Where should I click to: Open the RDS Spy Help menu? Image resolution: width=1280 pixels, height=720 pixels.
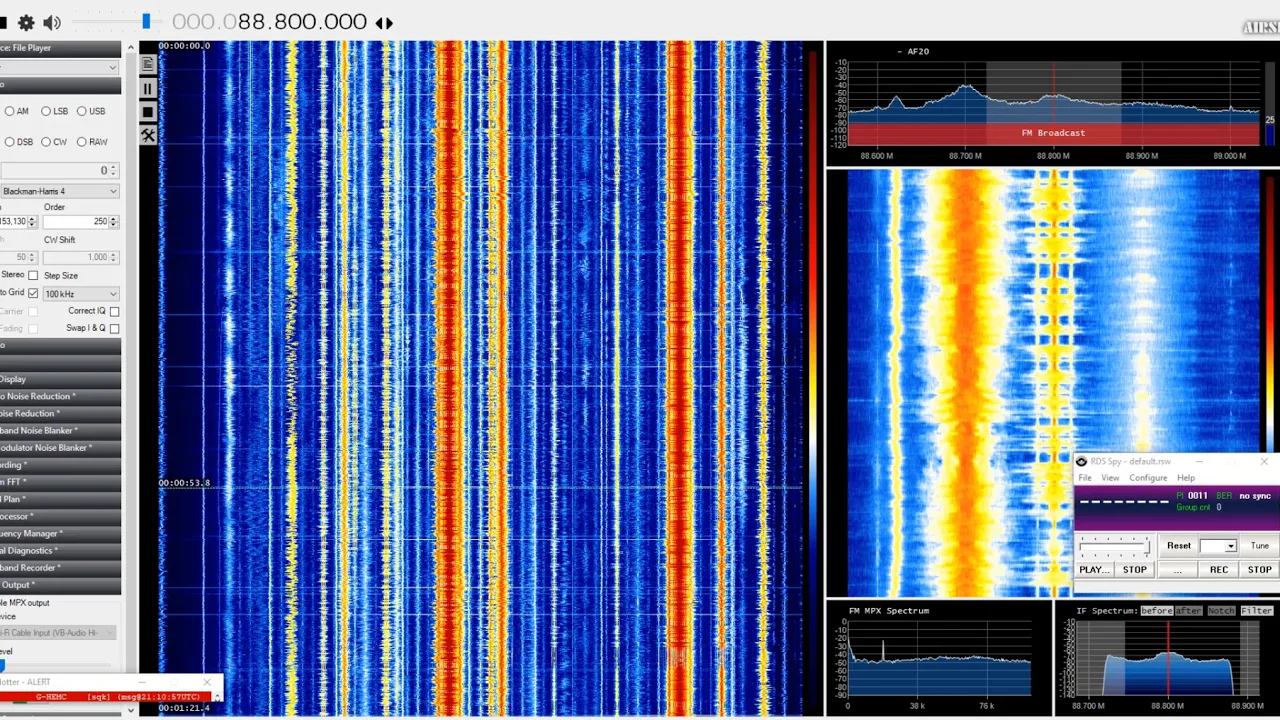click(x=1186, y=478)
